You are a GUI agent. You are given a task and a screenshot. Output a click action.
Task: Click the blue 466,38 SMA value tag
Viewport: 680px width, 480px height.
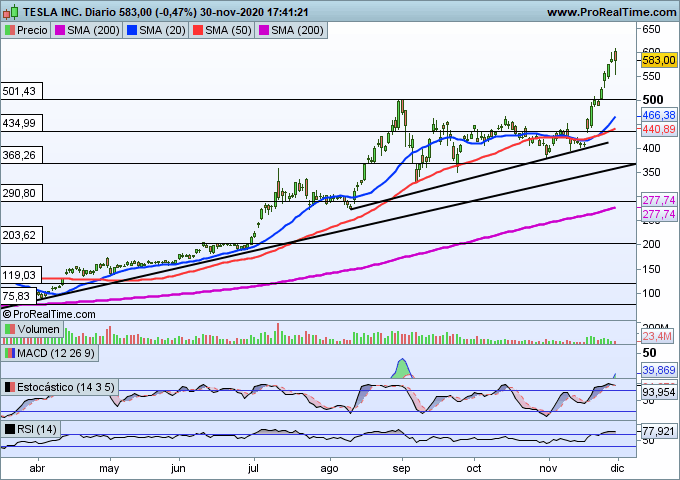(659, 115)
